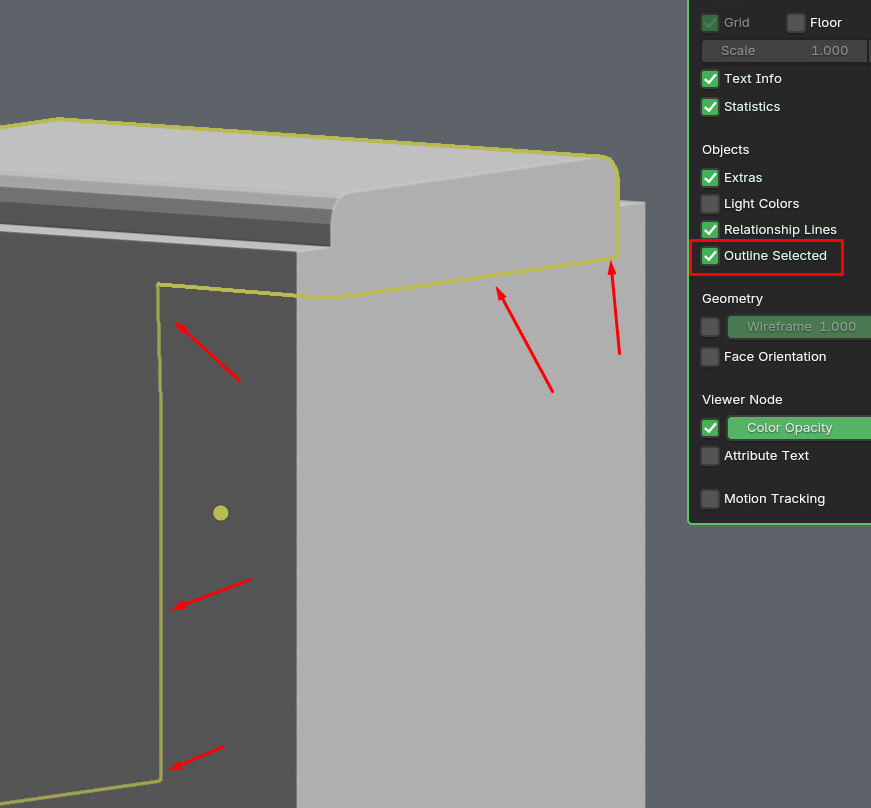Toggle the Extras checkbox
The image size is (871, 808).
point(710,178)
